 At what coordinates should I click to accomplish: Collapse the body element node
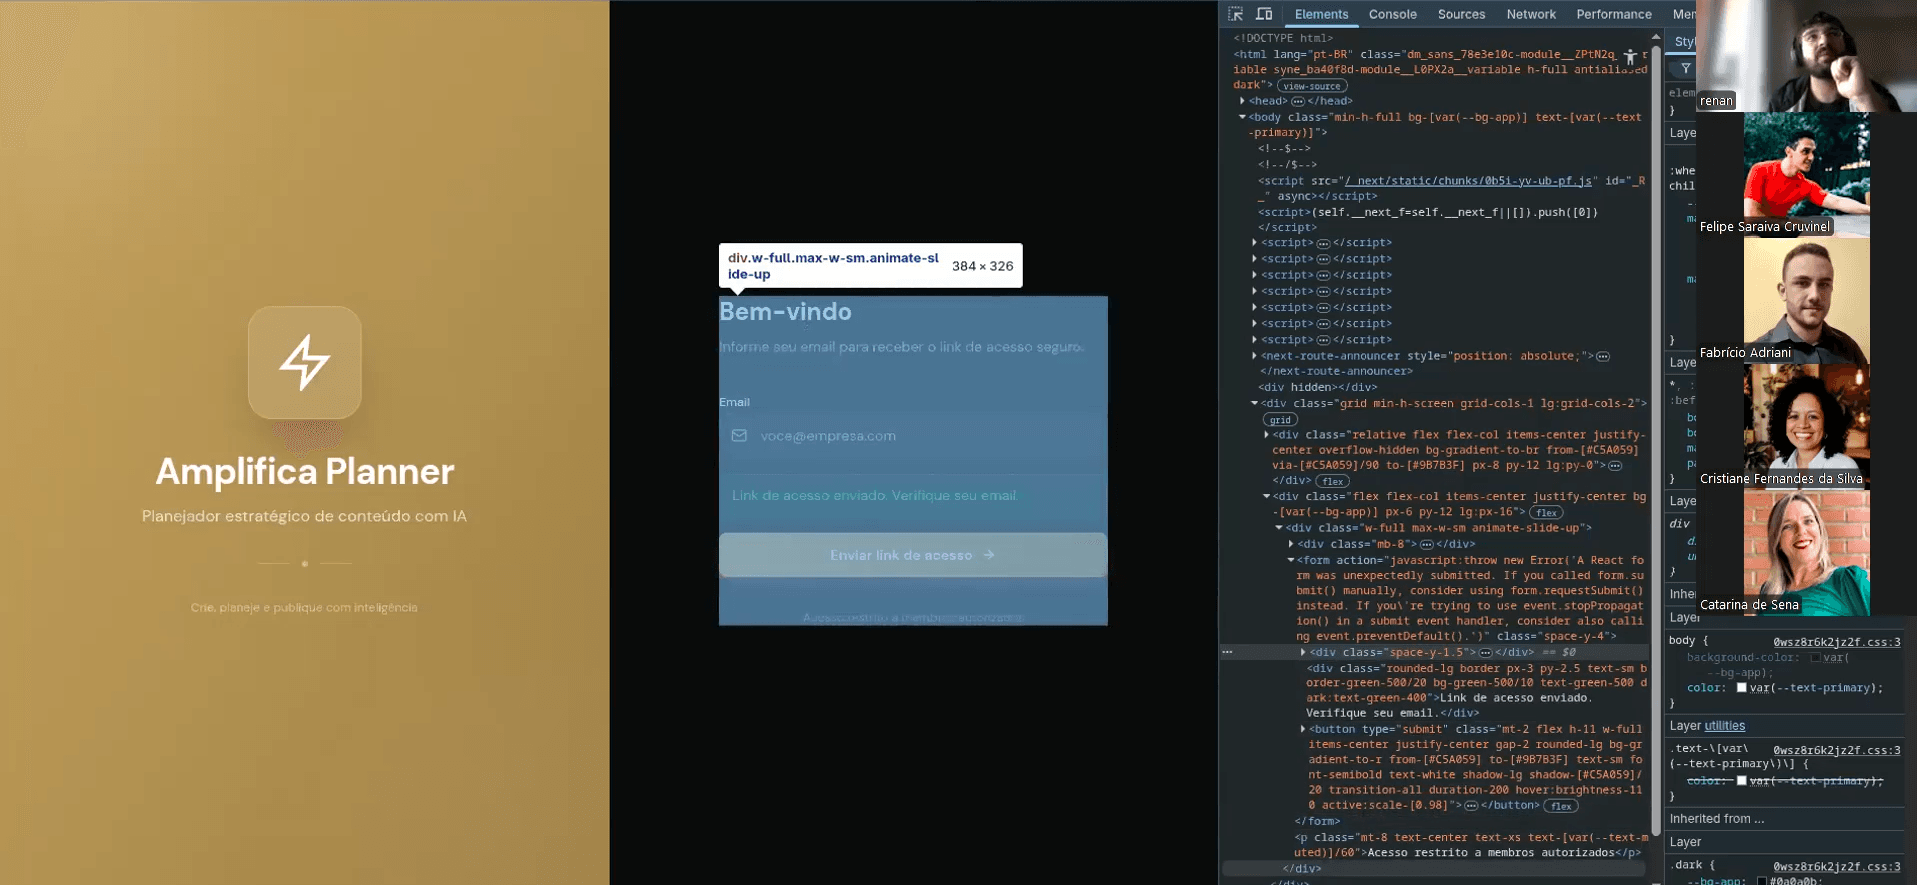pyautogui.click(x=1242, y=117)
